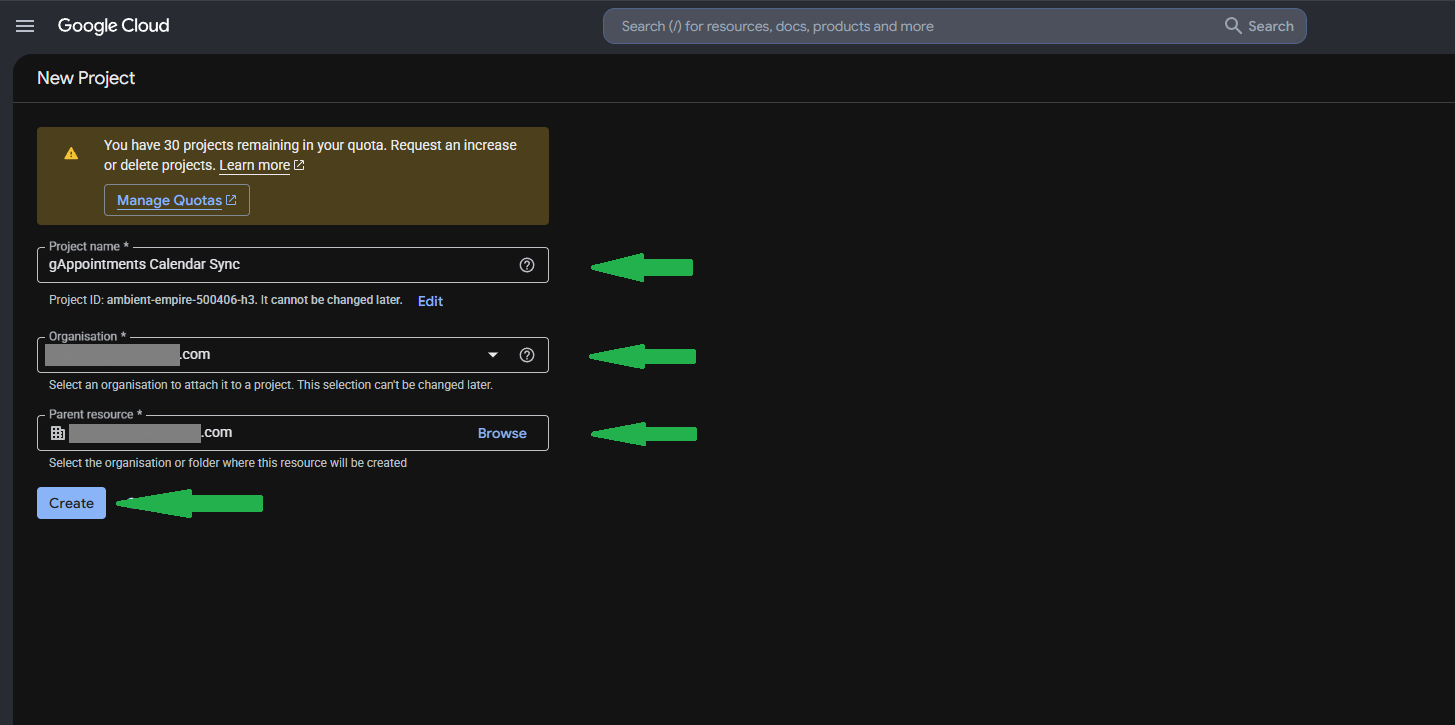This screenshot has height=725, width=1455.
Task: Click the Project name help icon
Action: coord(527,265)
